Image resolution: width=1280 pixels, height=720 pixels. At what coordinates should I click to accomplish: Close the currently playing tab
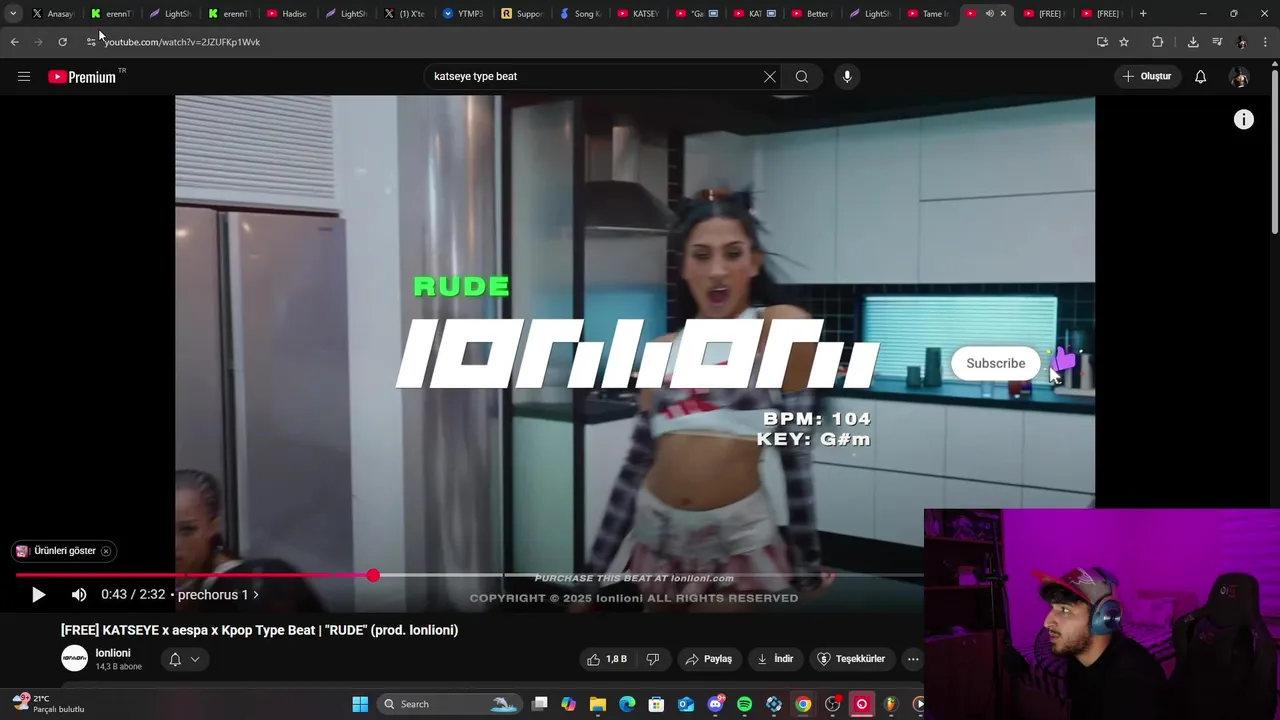(1003, 14)
